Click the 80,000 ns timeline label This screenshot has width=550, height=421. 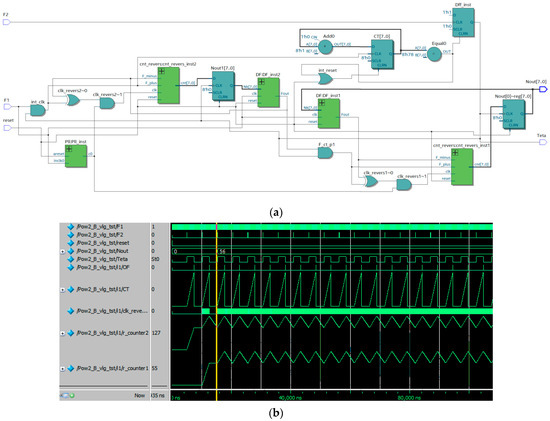(x=409, y=398)
